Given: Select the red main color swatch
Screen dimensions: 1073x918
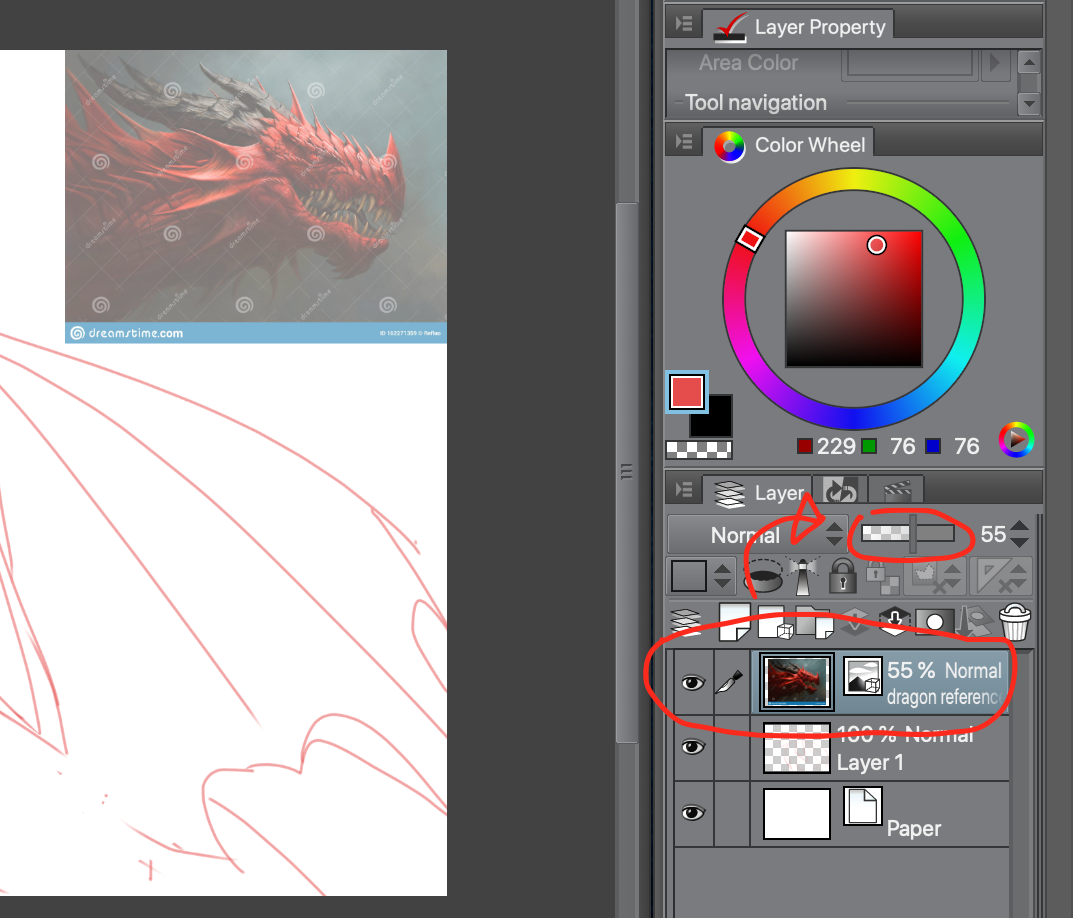Looking at the screenshot, I should click(x=687, y=392).
